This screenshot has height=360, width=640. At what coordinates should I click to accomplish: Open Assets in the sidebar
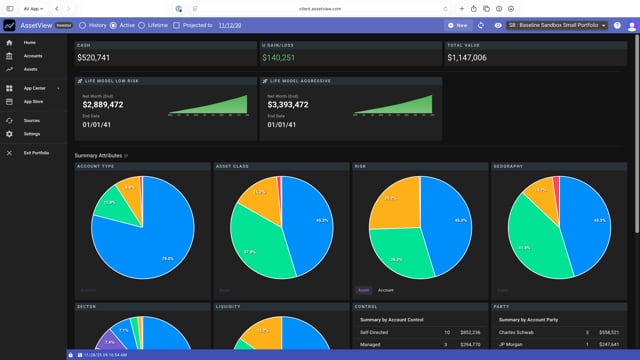(31, 69)
